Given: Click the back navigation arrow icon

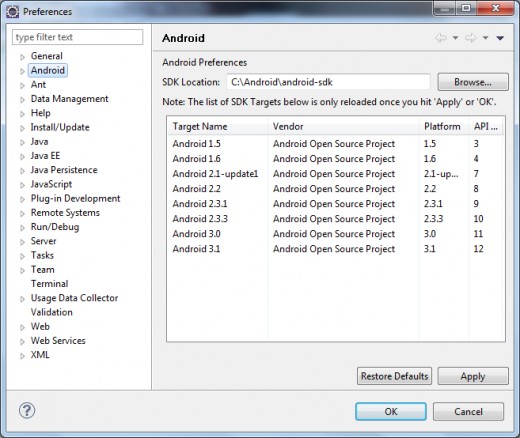Looking at the screenshot, I should pos(441,38).
